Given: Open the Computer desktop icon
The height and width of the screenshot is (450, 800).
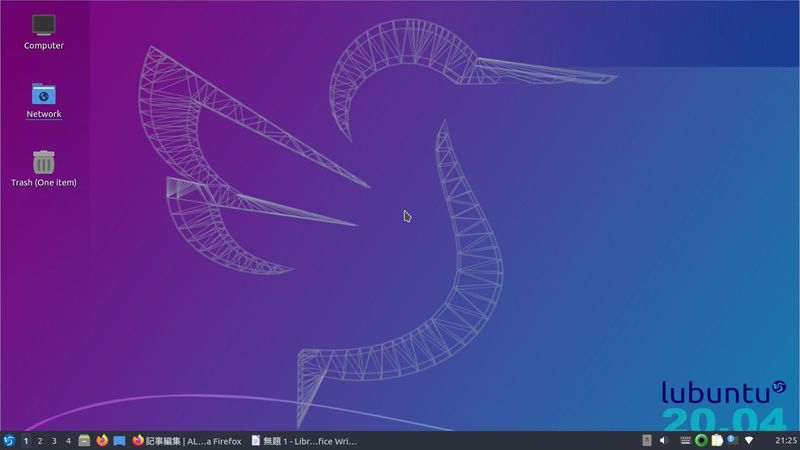Looking at the screenshot, I should 43,32.
